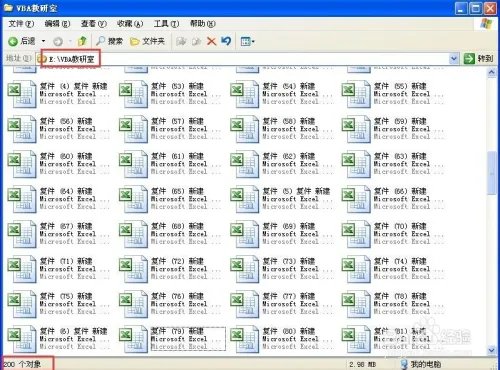Click the 200 个对象 status bar entry
The width and height of the screenshot is (500, 370).
click(x=22, y=364)
